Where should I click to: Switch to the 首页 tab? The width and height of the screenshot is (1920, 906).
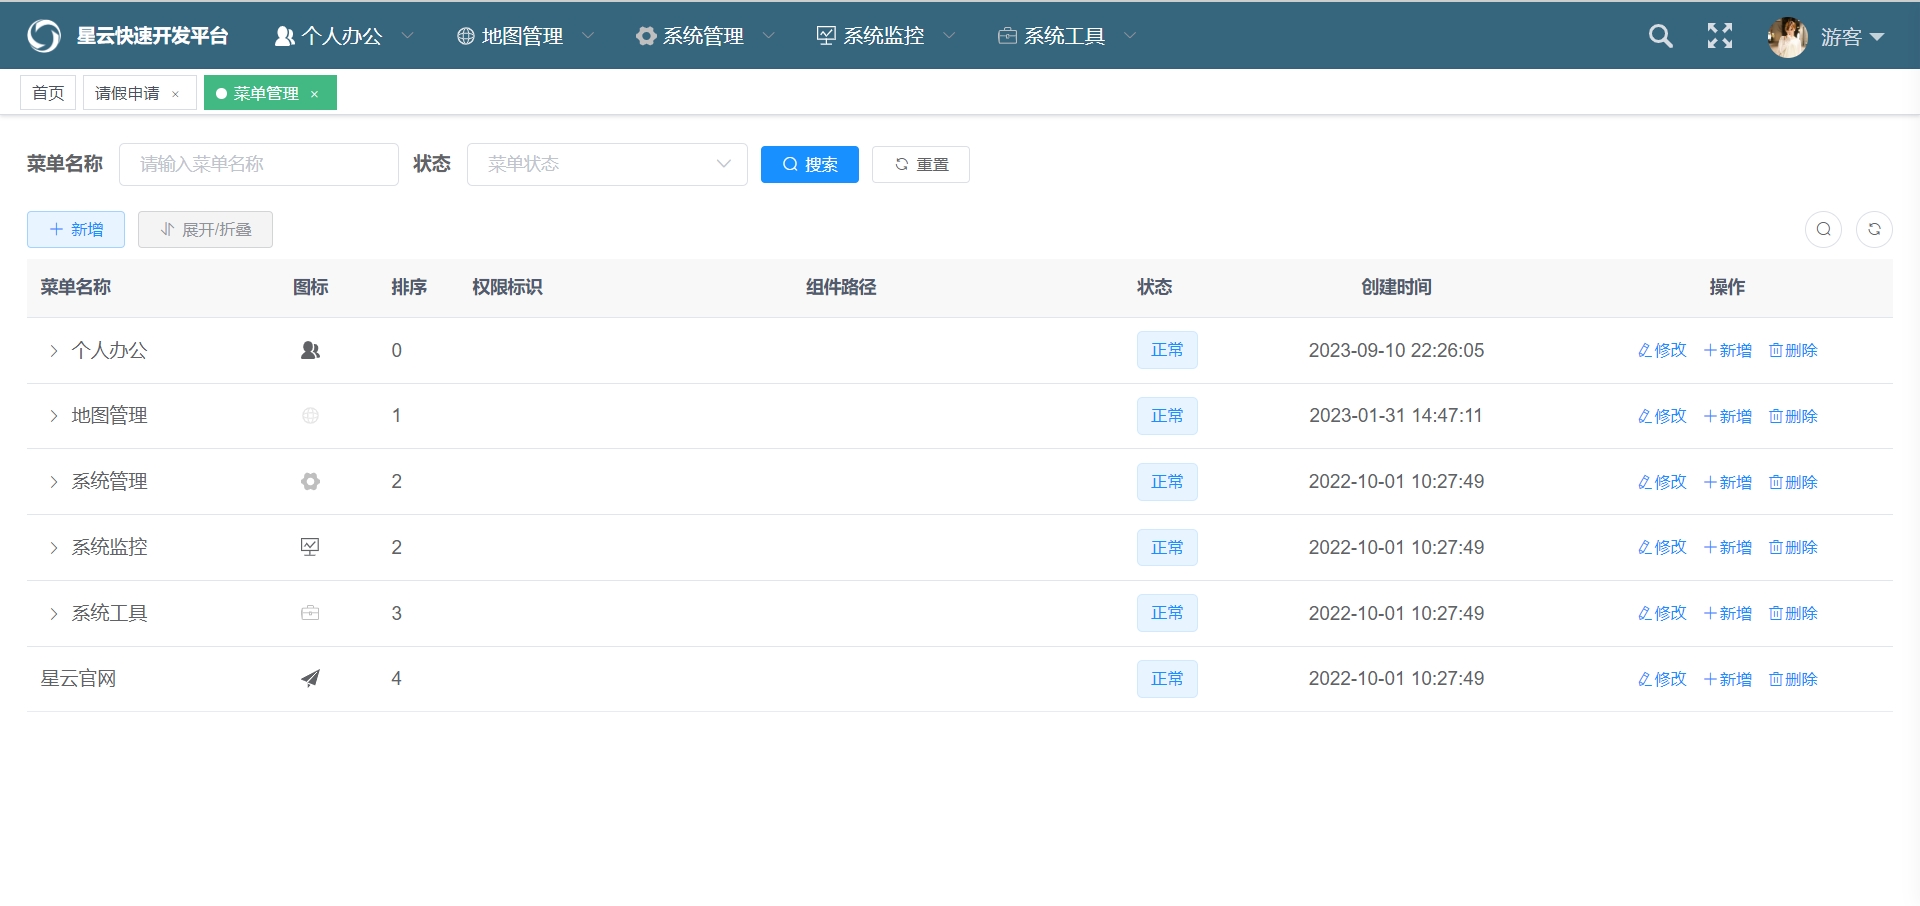click(x=48, y=93)
